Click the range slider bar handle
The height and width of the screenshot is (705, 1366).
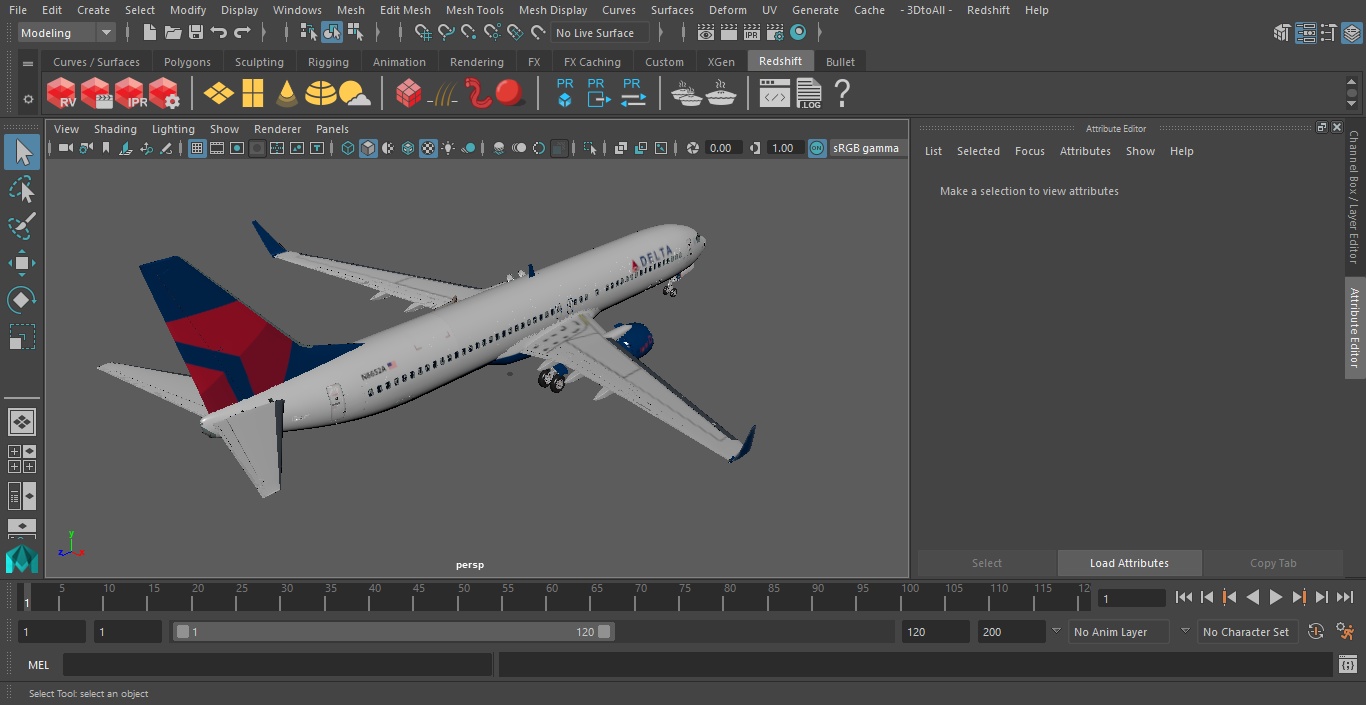pos(394,632)
